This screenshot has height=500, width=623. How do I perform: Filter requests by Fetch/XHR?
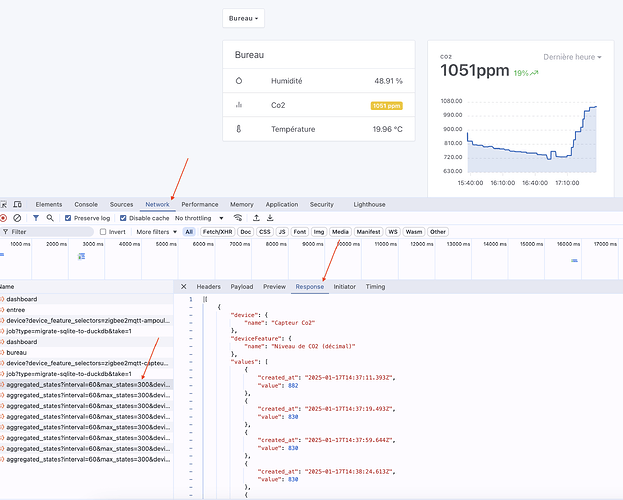coord(216,231)
